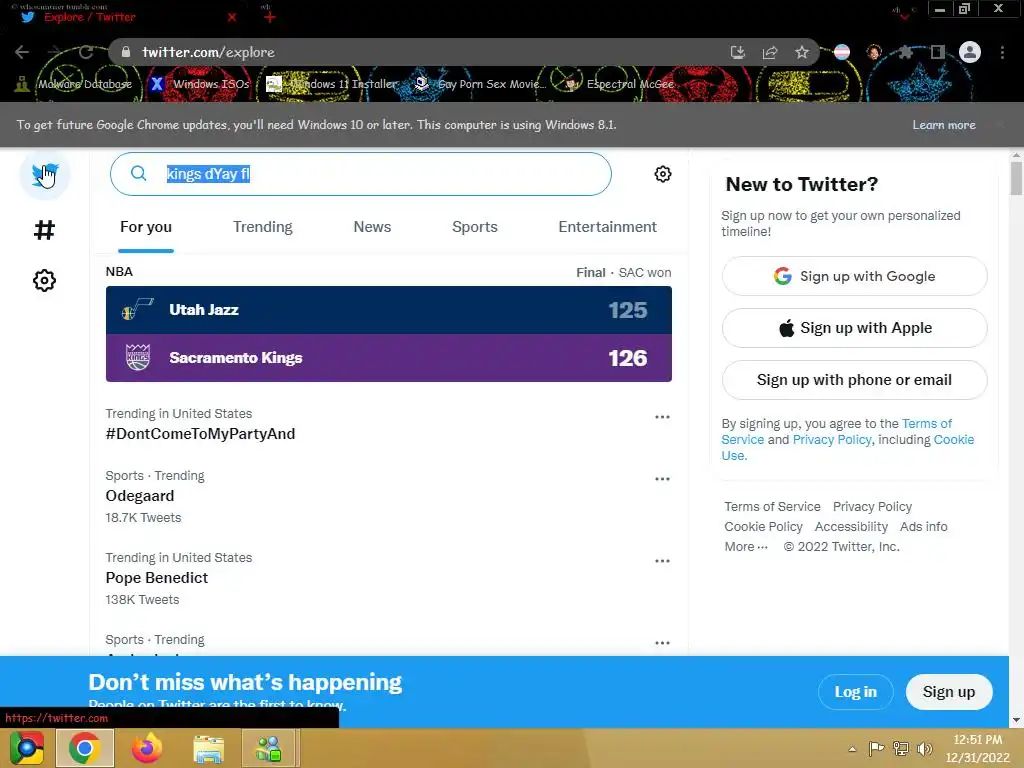
Task: Open the Espectral McGee bookmark
Action: (x=619, y=84)
